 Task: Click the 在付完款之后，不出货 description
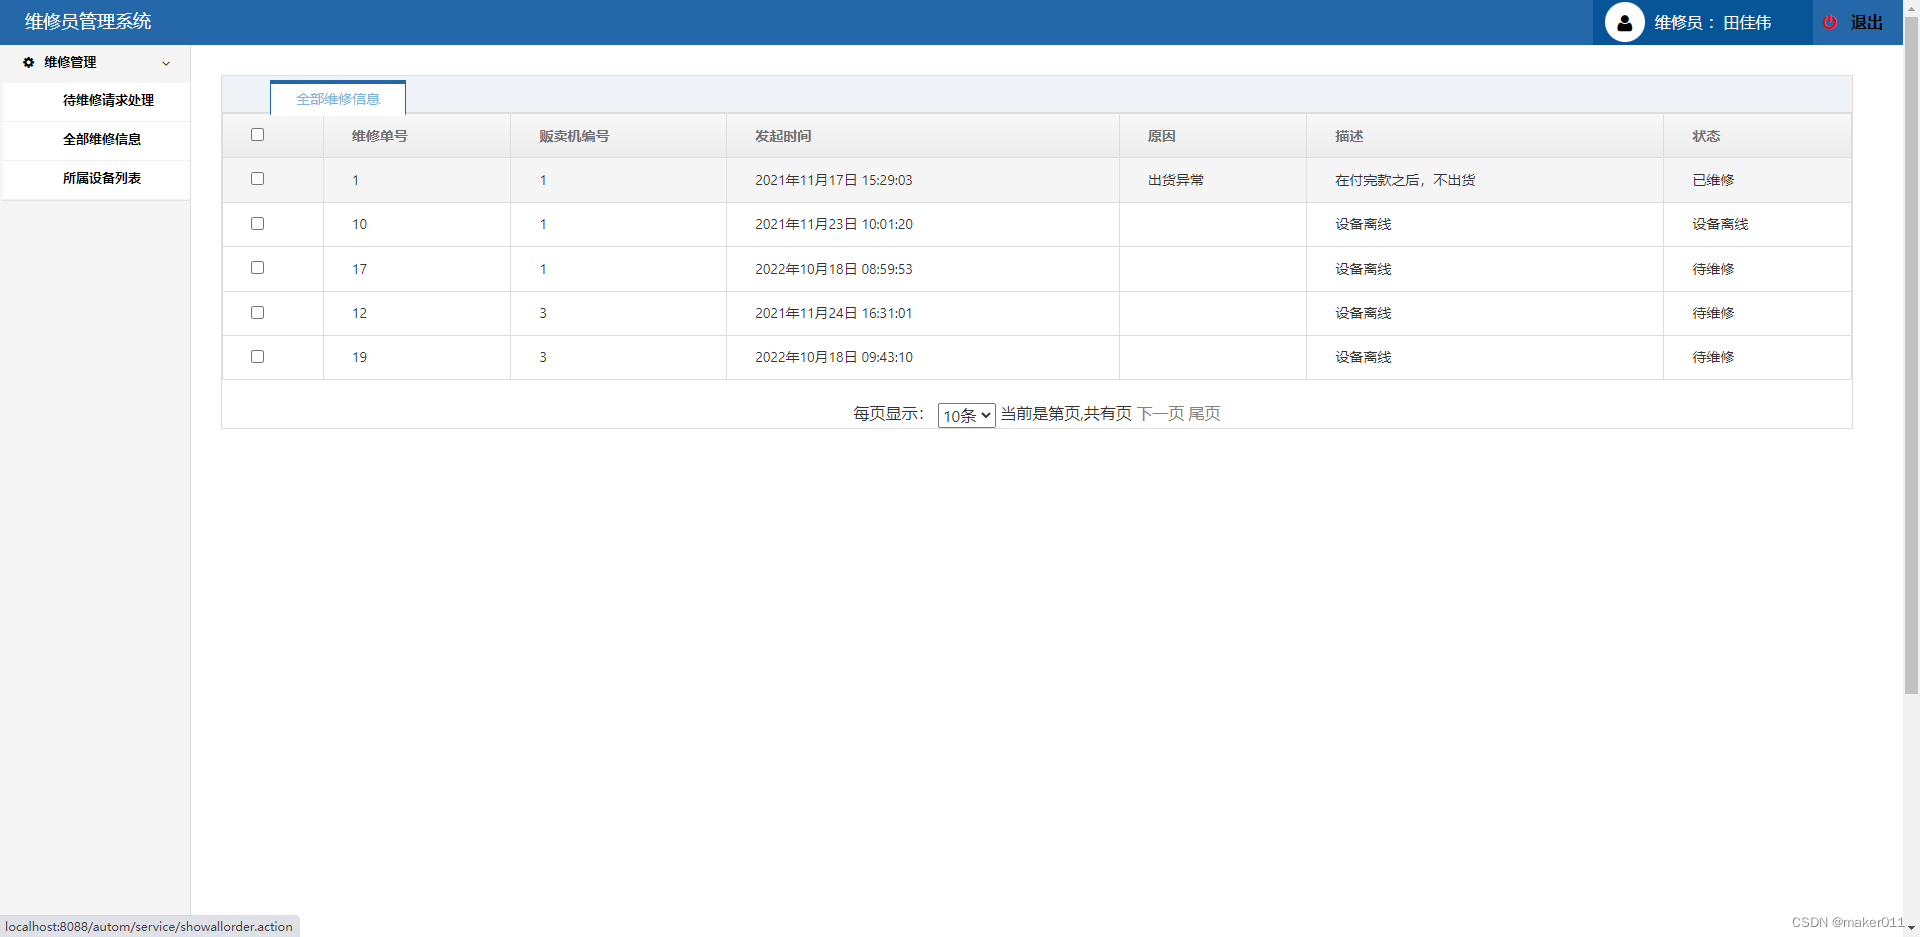click(1405, 180)
